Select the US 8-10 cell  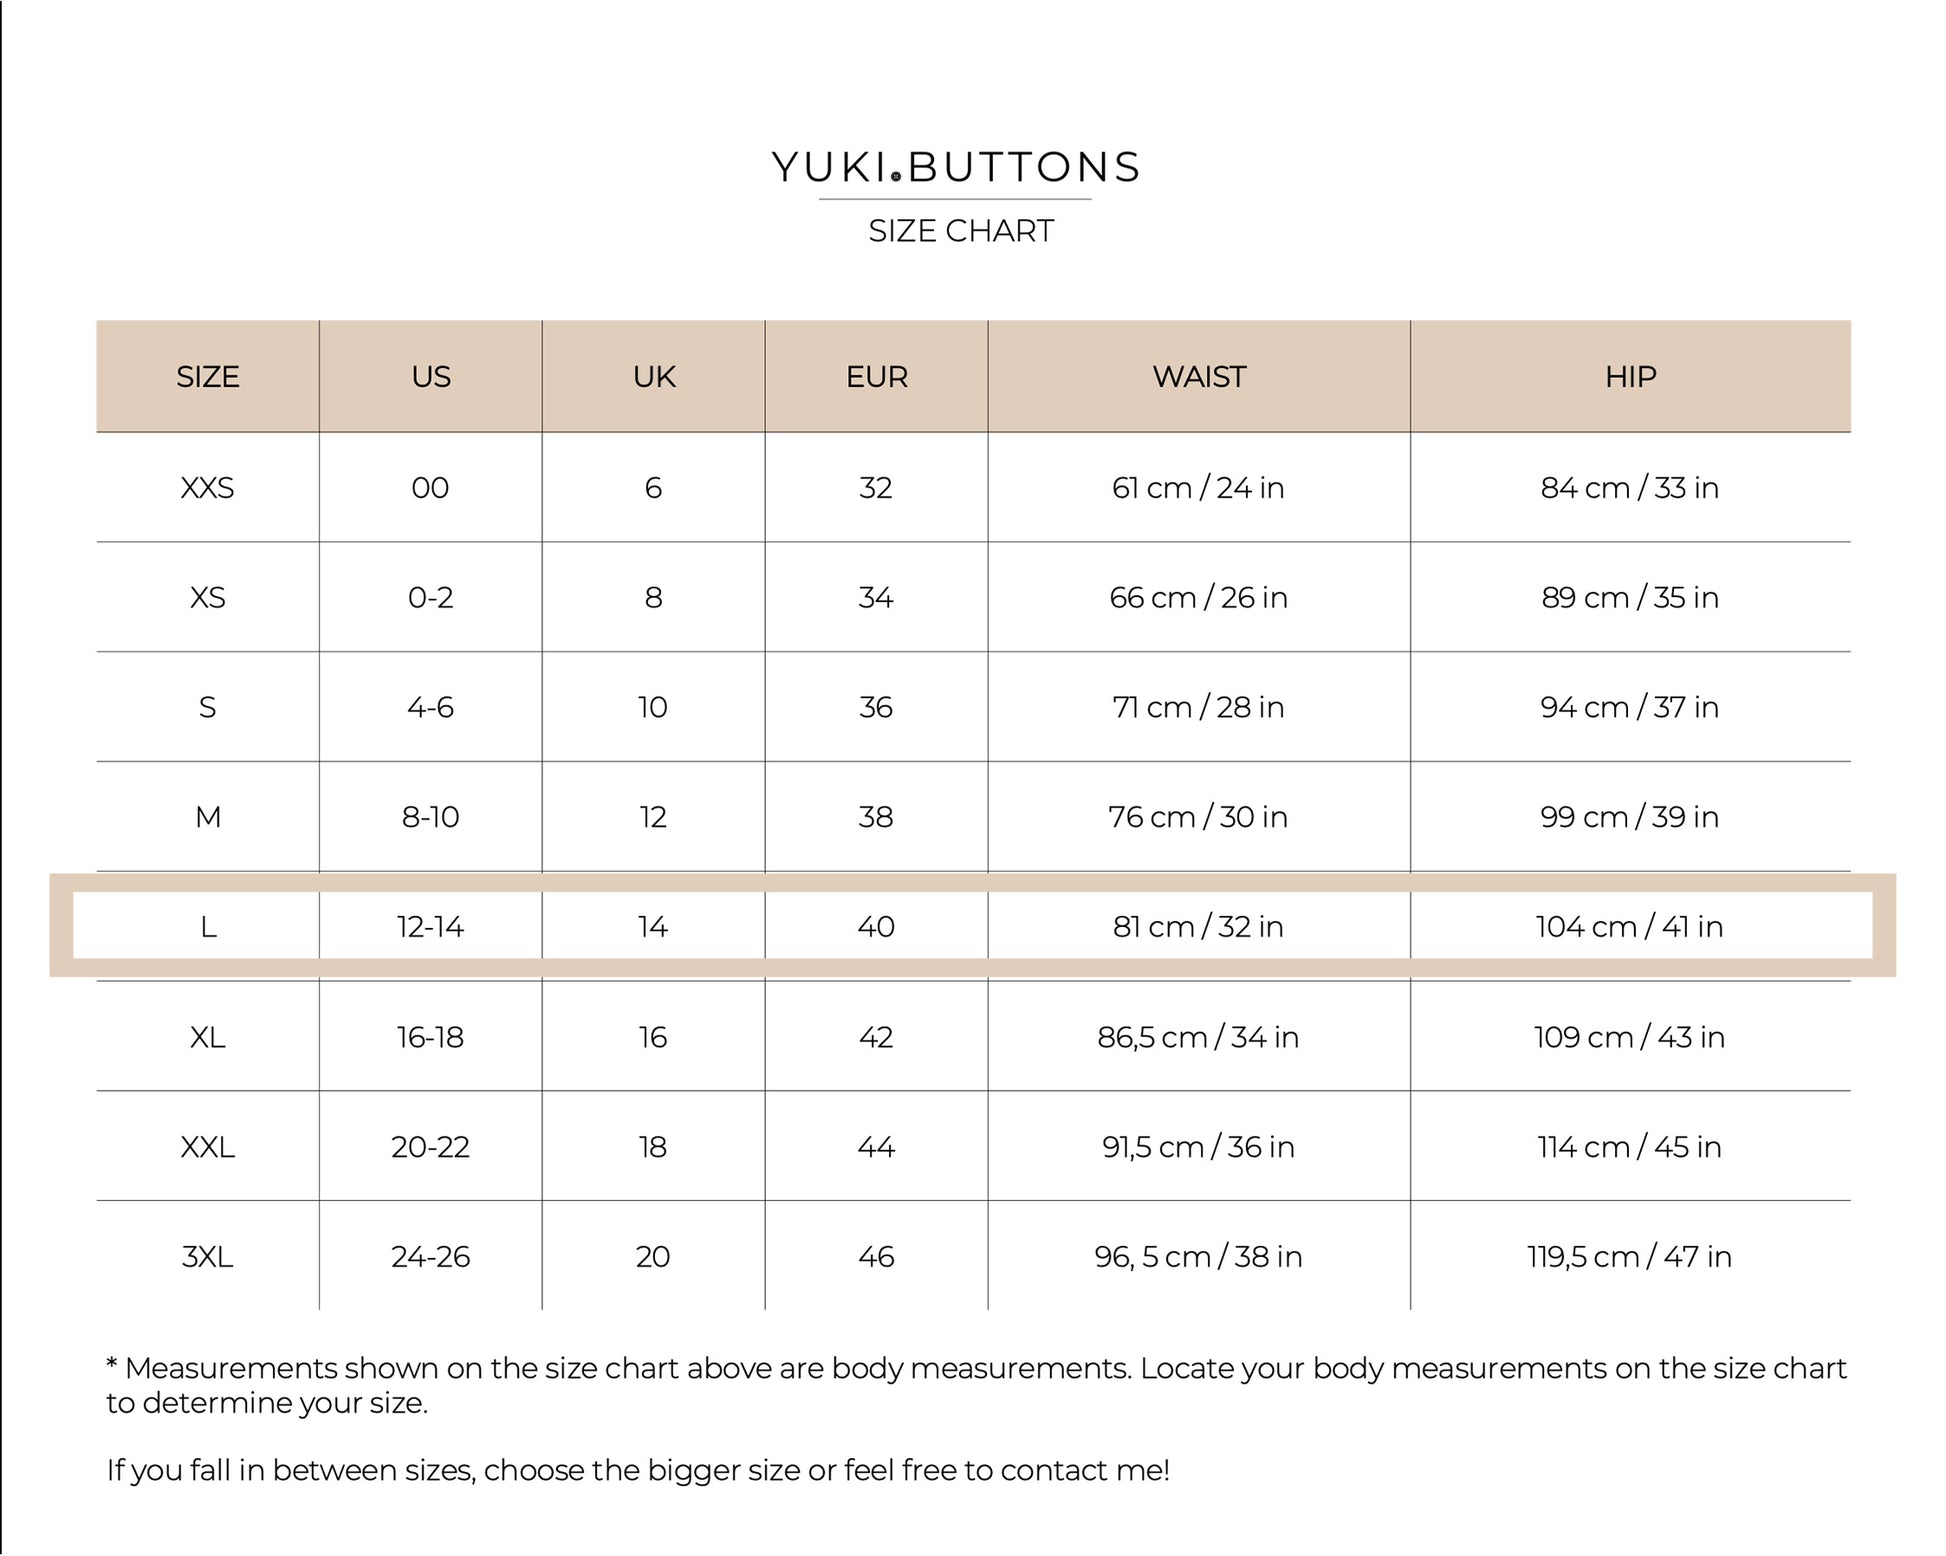[431, 817]
